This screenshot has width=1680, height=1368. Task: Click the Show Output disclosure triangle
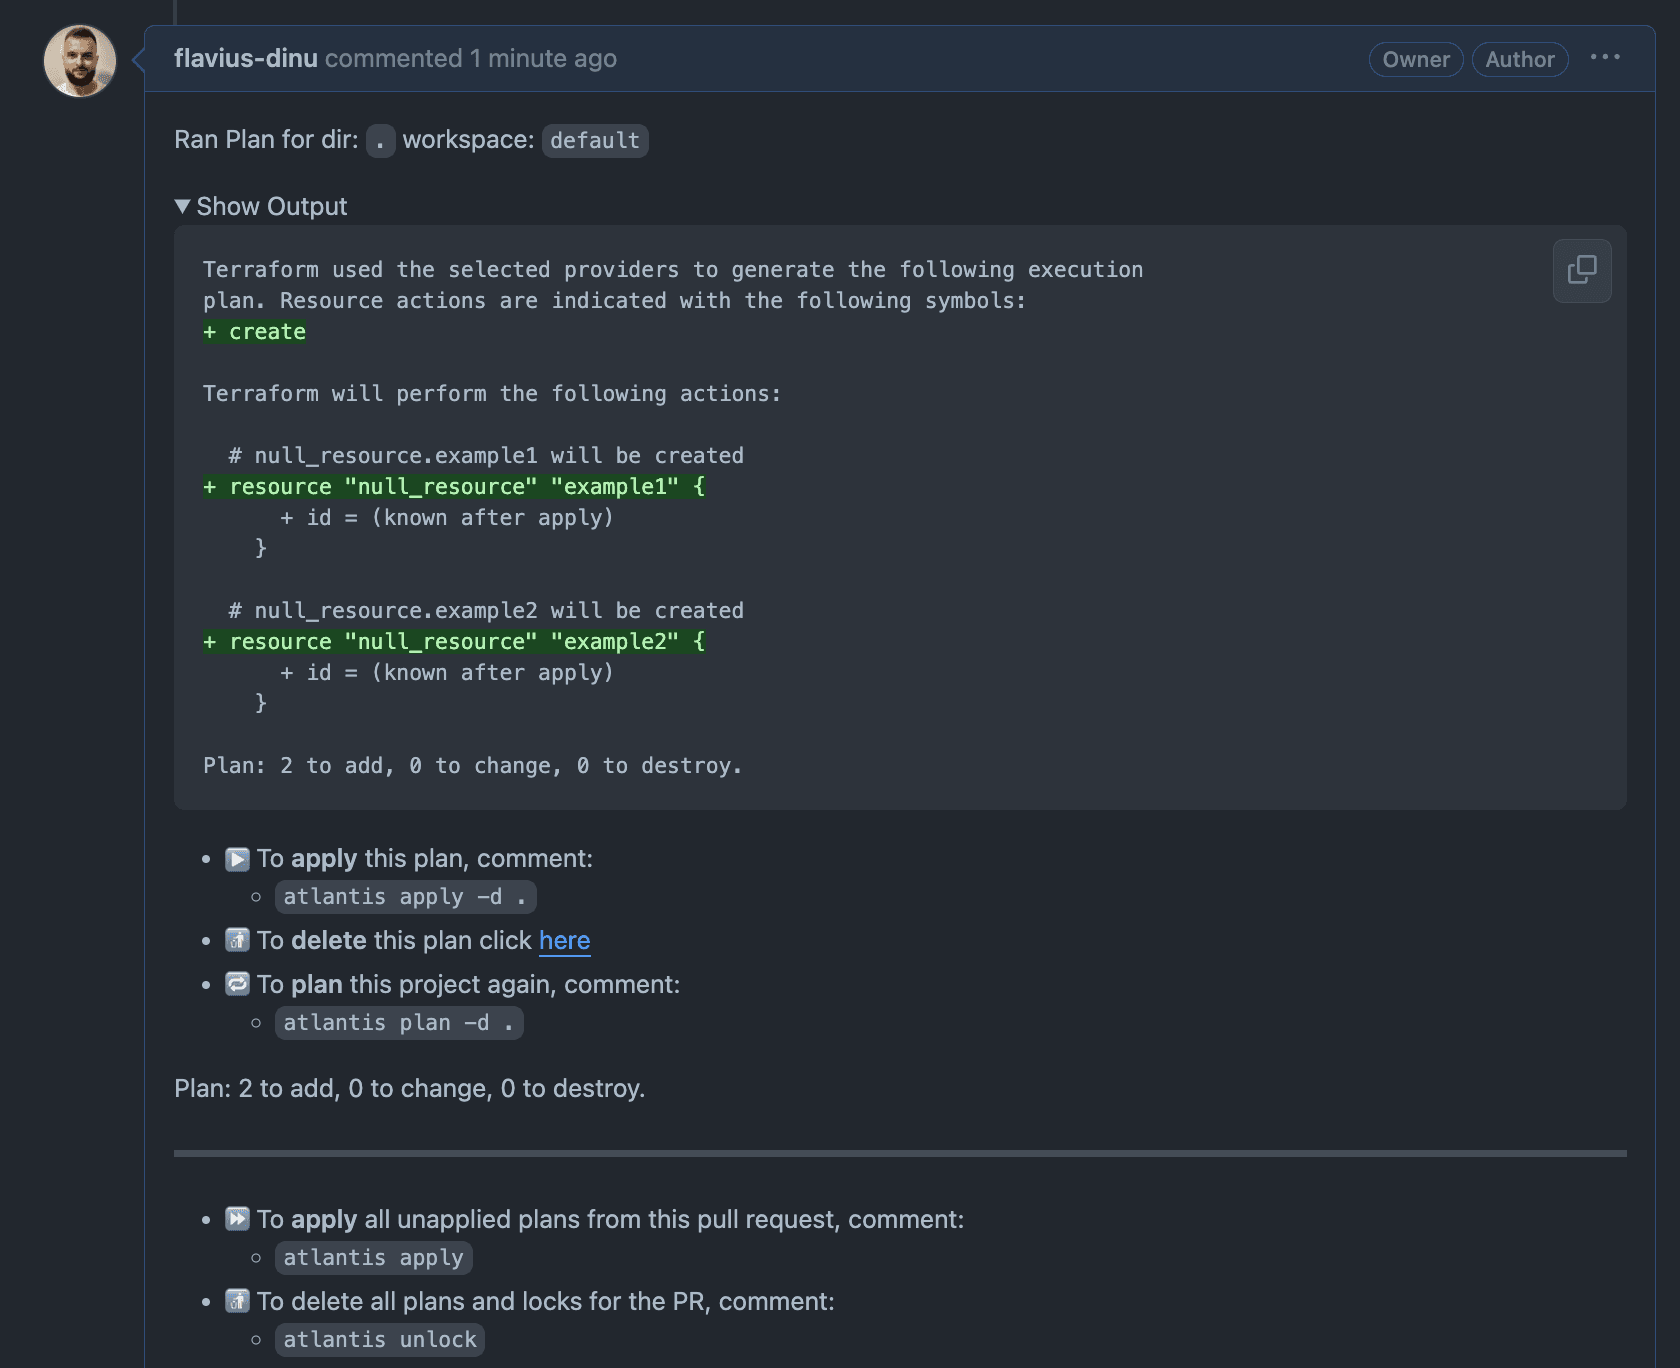(183, 206)
